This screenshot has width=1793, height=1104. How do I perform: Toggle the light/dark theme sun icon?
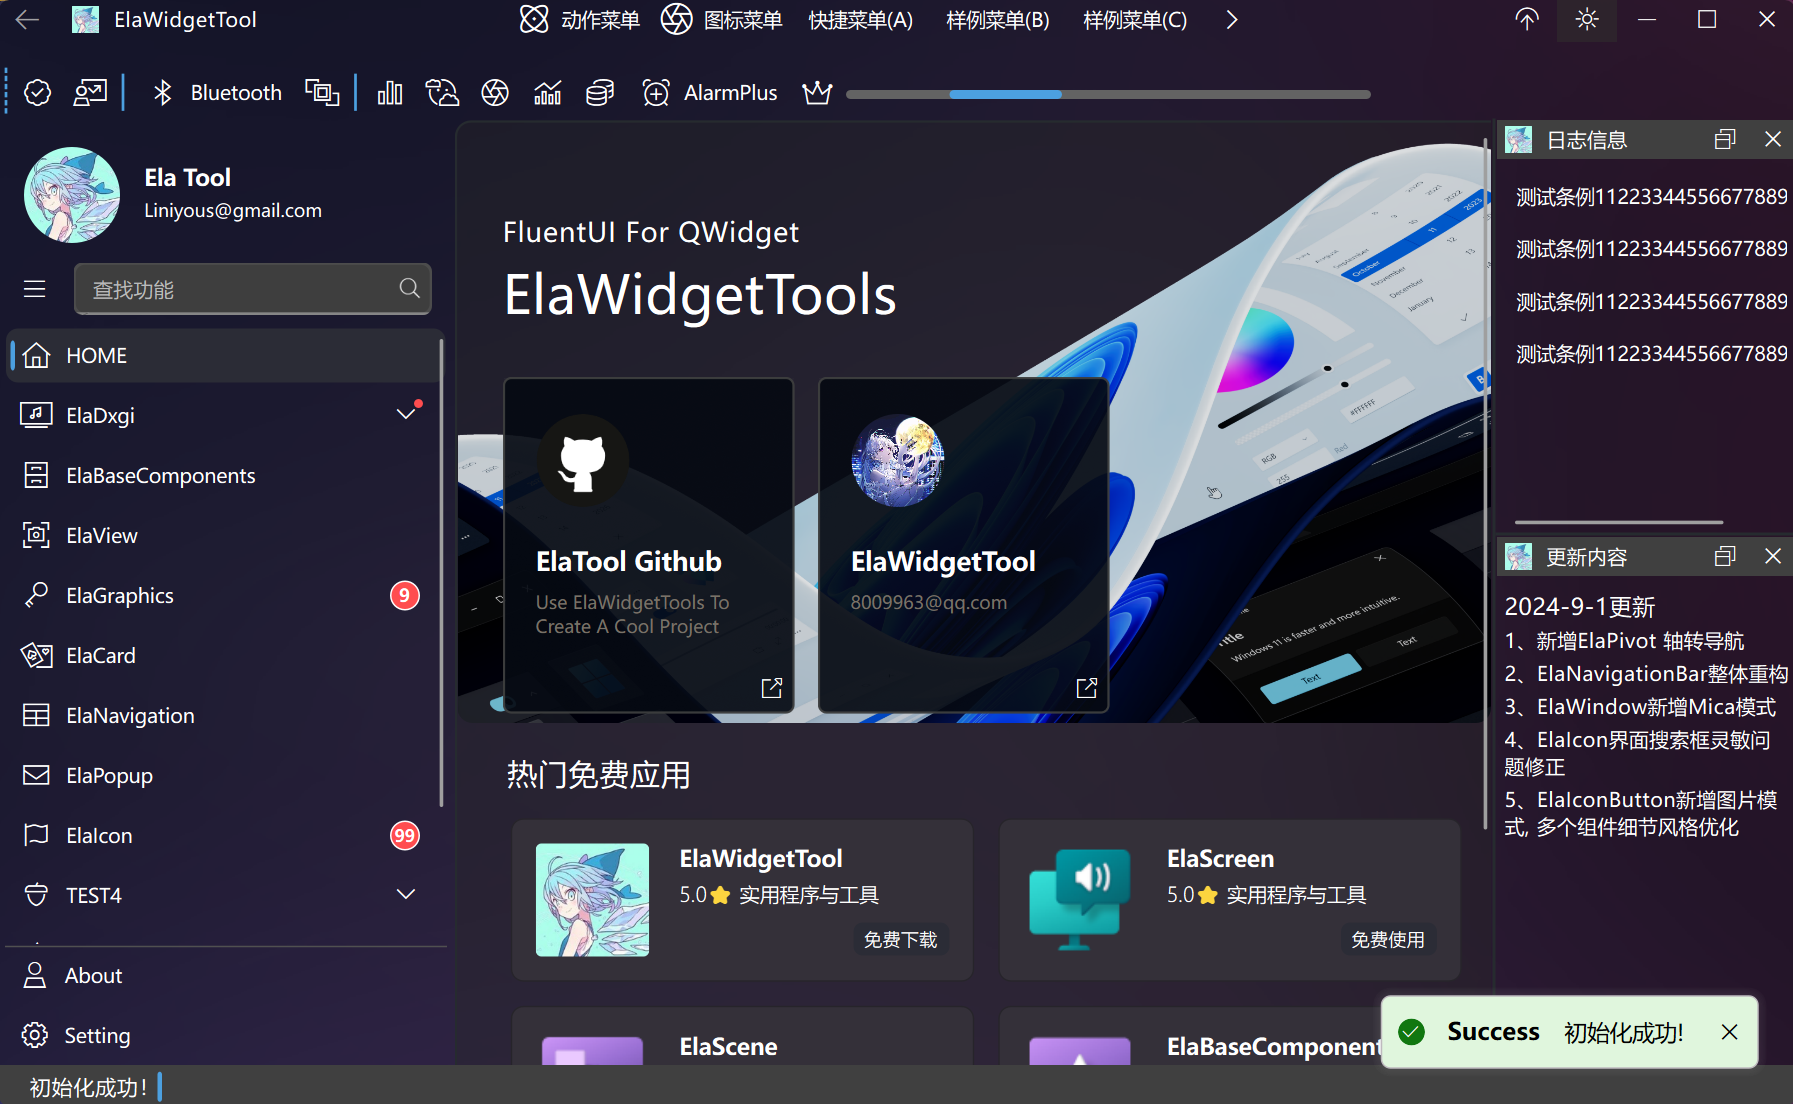click(x=1587, y=20)
